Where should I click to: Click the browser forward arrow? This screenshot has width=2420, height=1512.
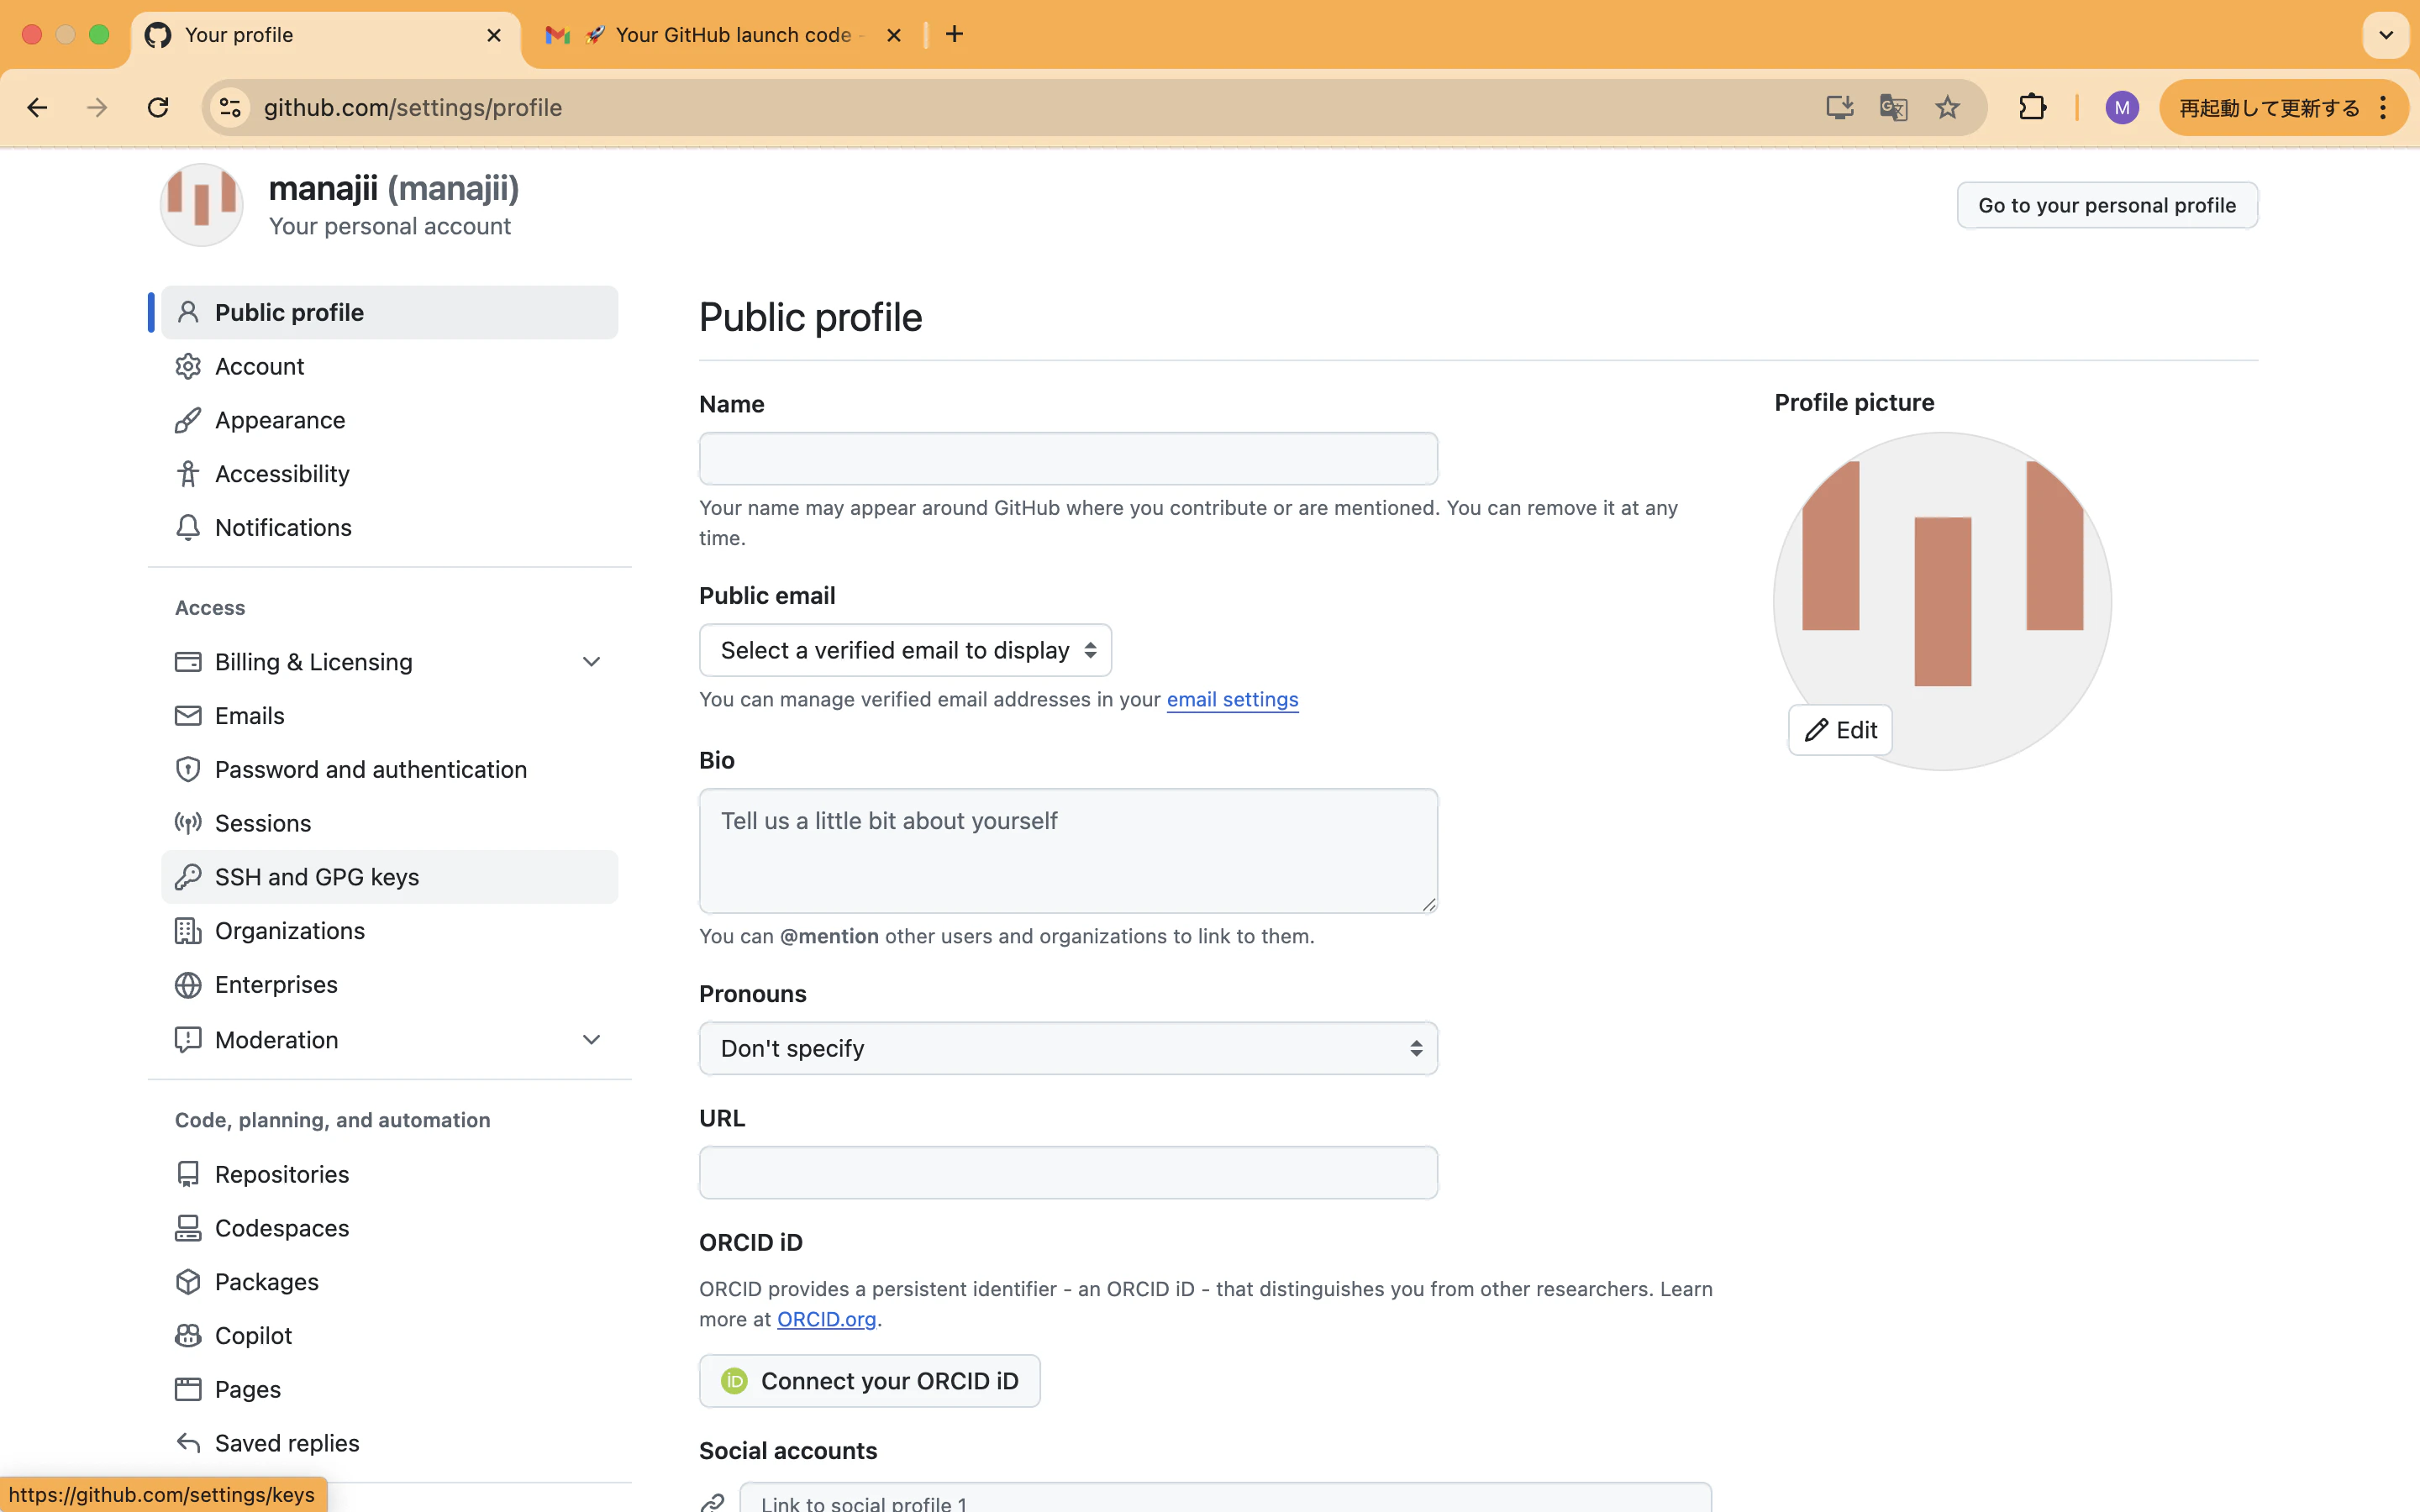(x=97, y=108)
